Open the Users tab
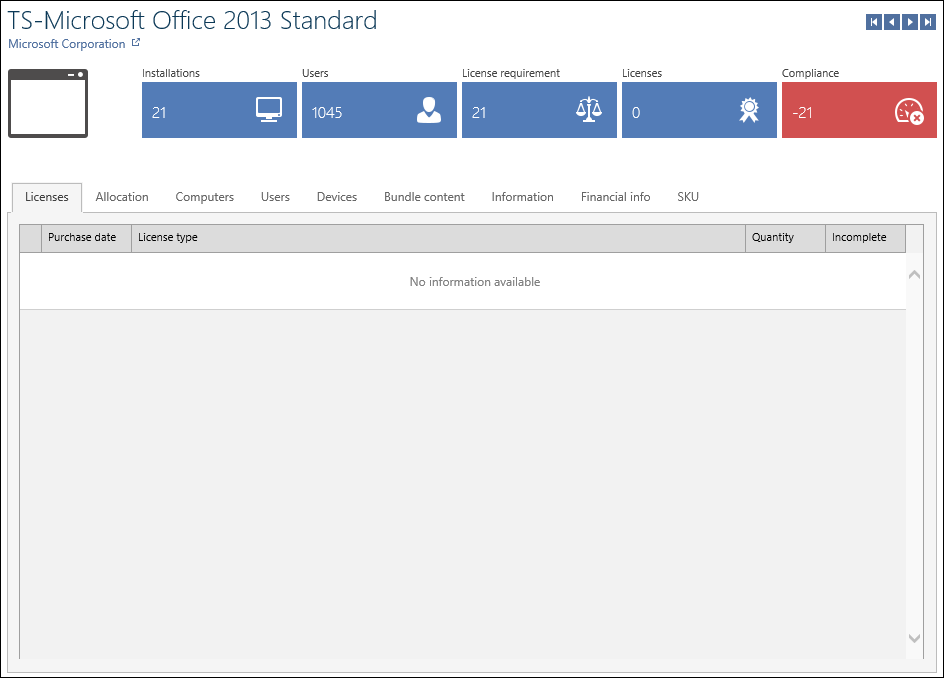 275,197
